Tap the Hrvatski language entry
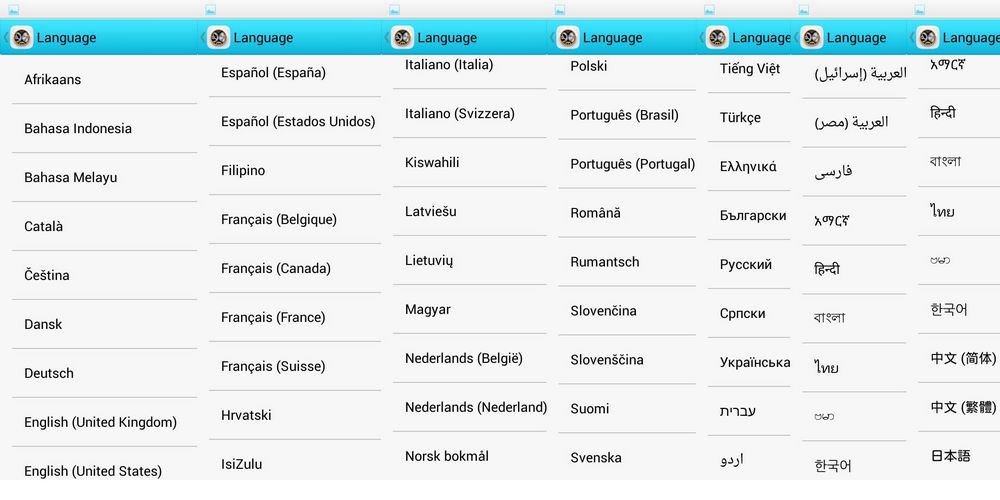 pyautogui.click(x=295, y=415)
